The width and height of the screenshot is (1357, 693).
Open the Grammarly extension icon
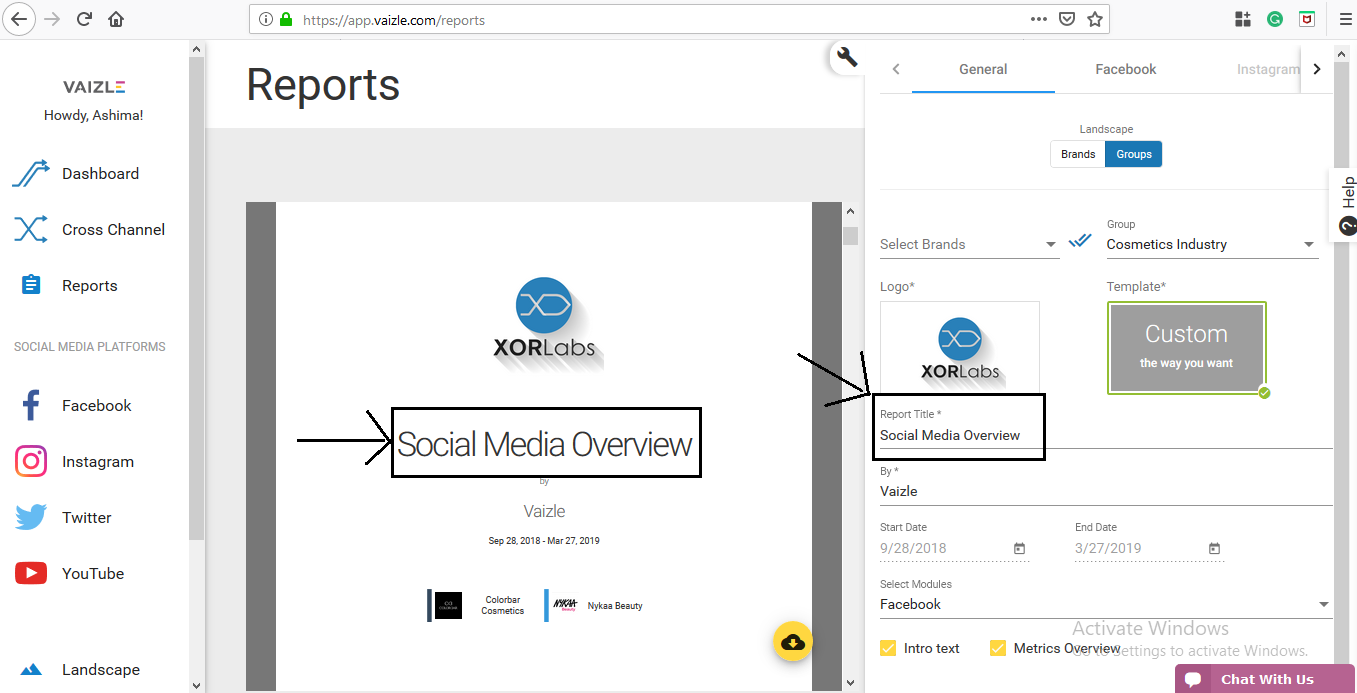pos(1275,19)
